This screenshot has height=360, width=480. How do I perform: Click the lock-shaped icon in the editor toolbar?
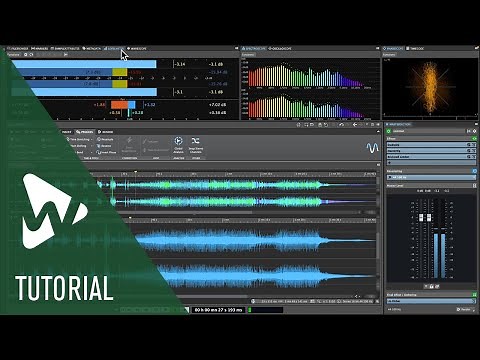320,125
